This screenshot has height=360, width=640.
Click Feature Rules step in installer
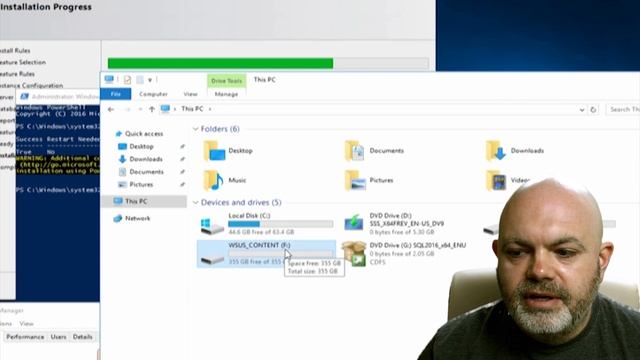click(17, 73)
